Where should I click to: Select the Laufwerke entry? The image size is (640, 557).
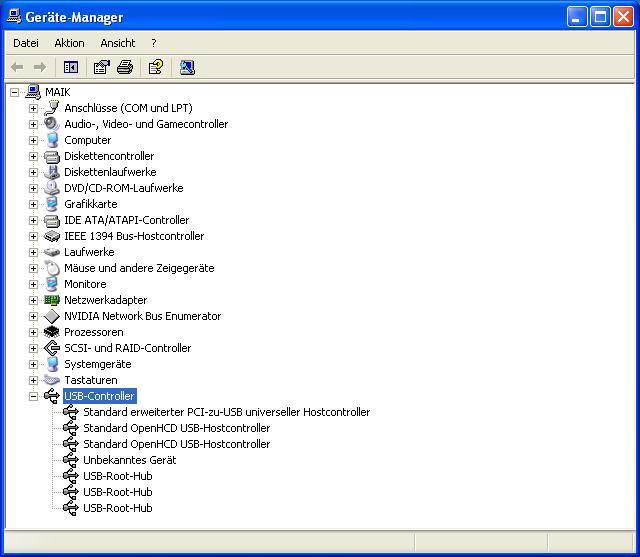tap(89, 252)
